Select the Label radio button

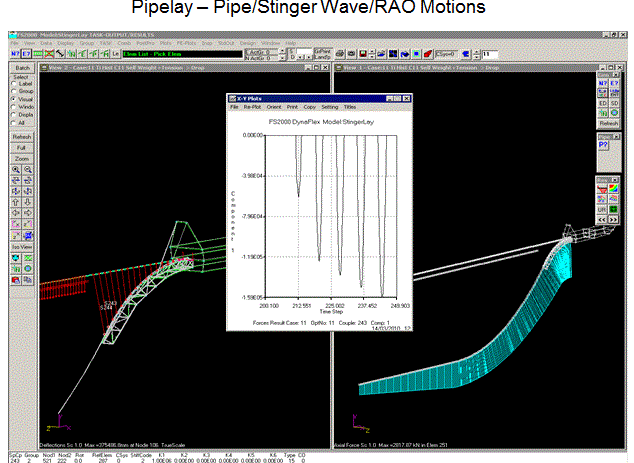12,83
